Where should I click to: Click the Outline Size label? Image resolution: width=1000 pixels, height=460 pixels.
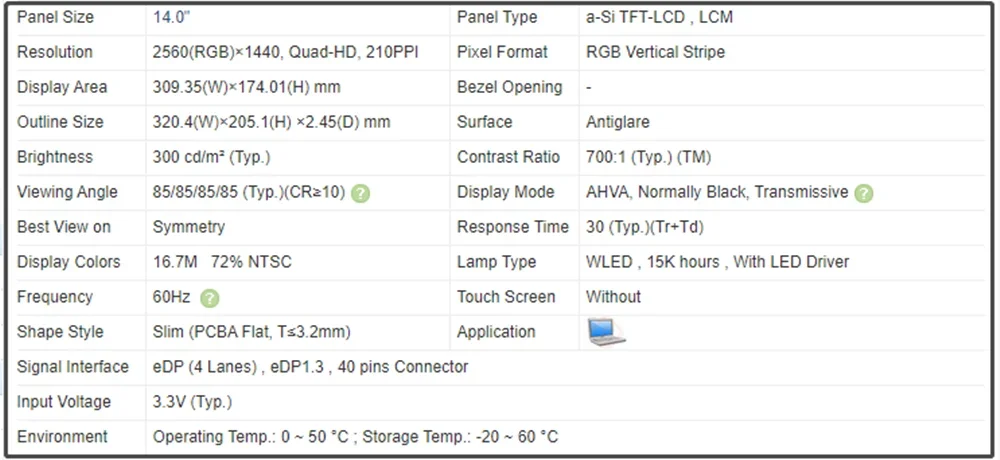pyautogui.click(x=60, y=122)
